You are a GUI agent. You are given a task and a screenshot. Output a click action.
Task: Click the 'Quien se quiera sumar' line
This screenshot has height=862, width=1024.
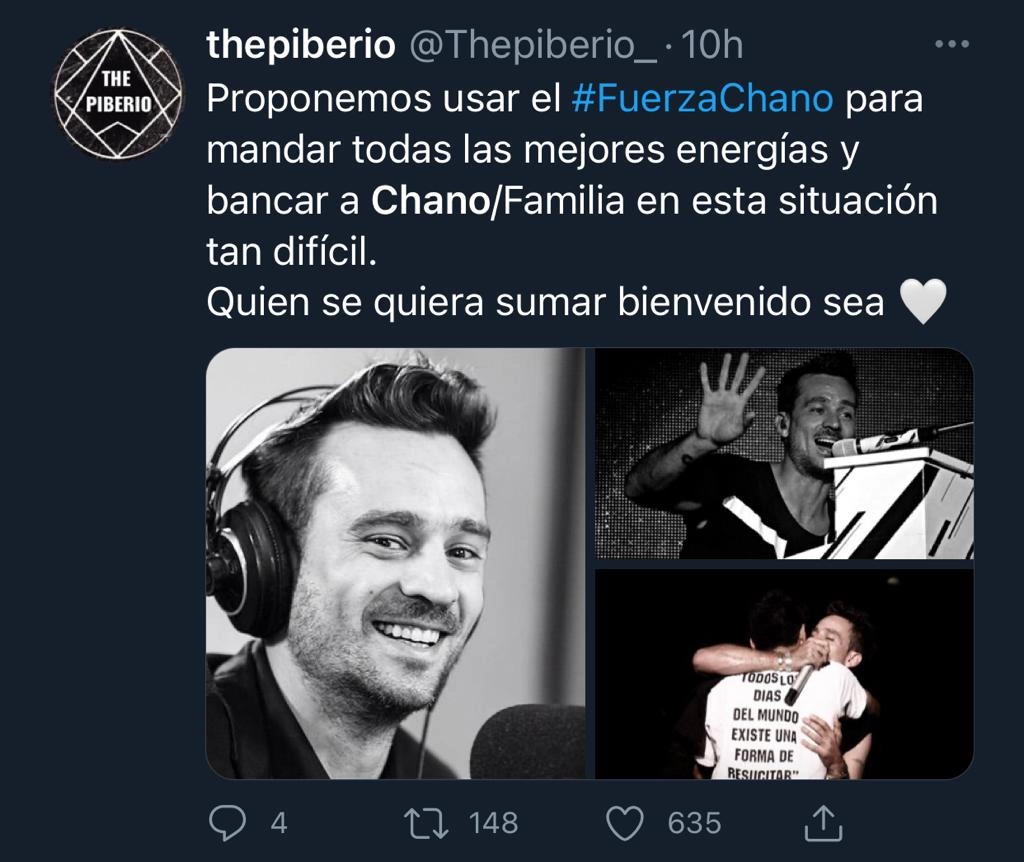577,302
